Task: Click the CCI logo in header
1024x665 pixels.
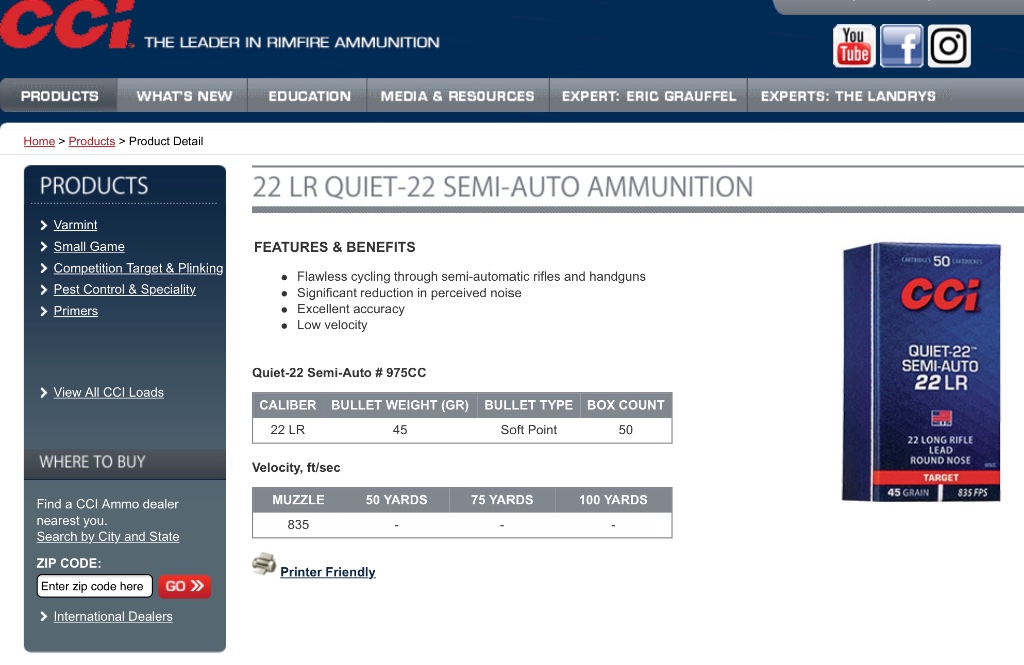Action: click(67, 24)
